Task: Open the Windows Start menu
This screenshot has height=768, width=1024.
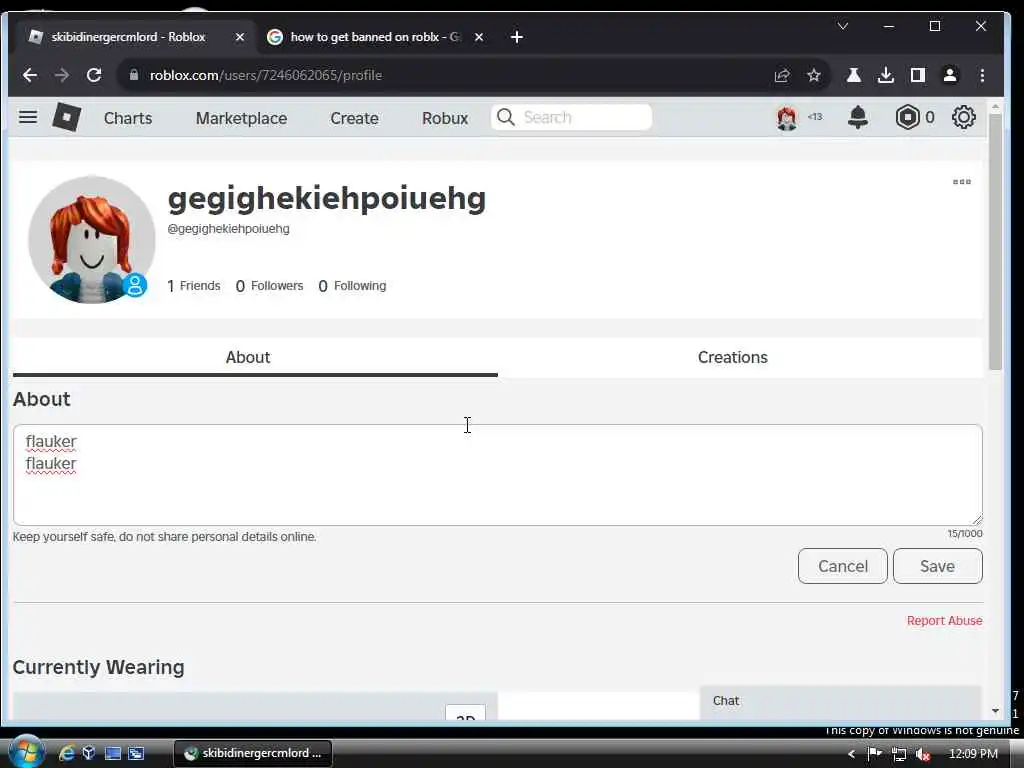Action: tap(26, 752)
